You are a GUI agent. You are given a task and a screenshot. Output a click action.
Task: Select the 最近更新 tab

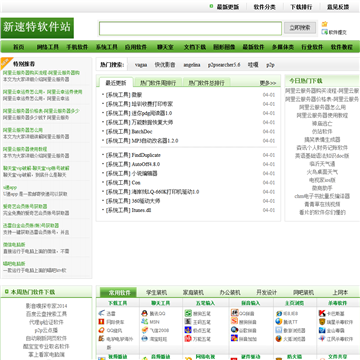point(116,83)
